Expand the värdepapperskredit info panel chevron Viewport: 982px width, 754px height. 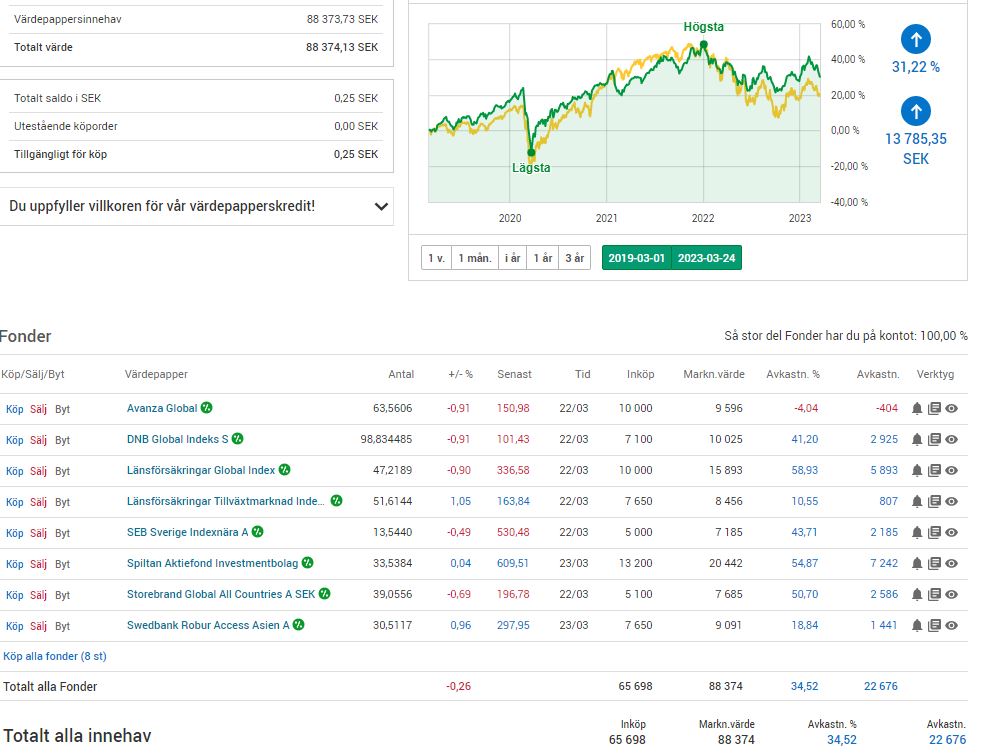point(381,207)
